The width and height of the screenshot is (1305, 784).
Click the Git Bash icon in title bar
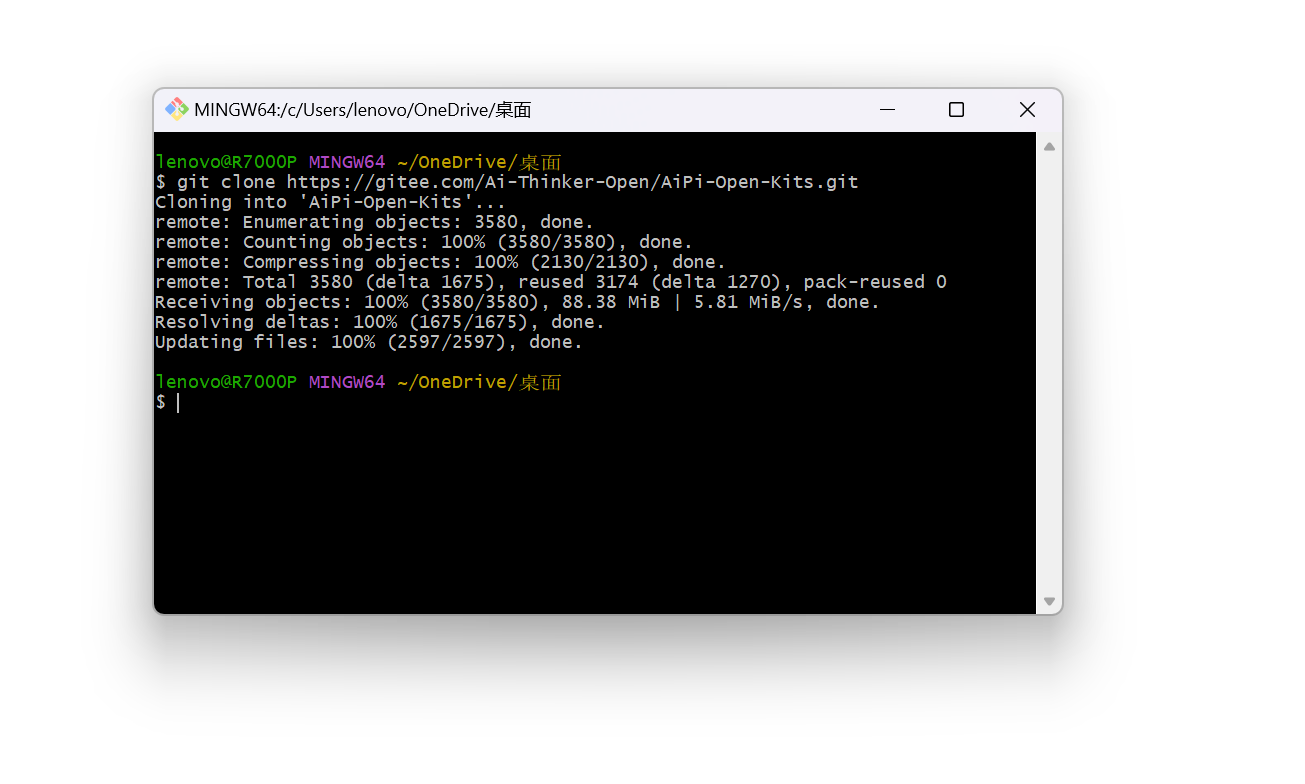177,109
